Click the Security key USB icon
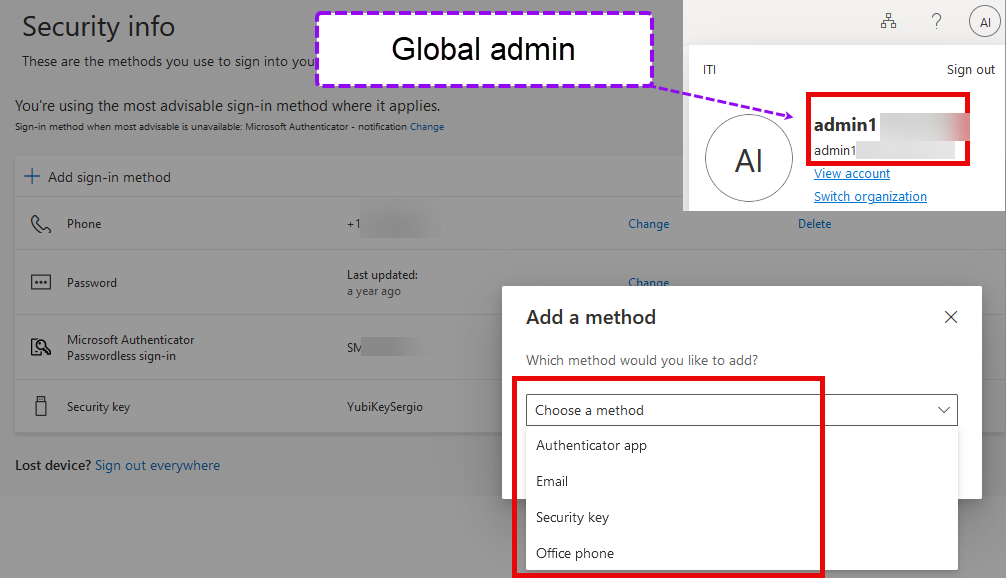The width and height of the screenshot is (1006, 578). pyautogui.click(x=40, y=406)
